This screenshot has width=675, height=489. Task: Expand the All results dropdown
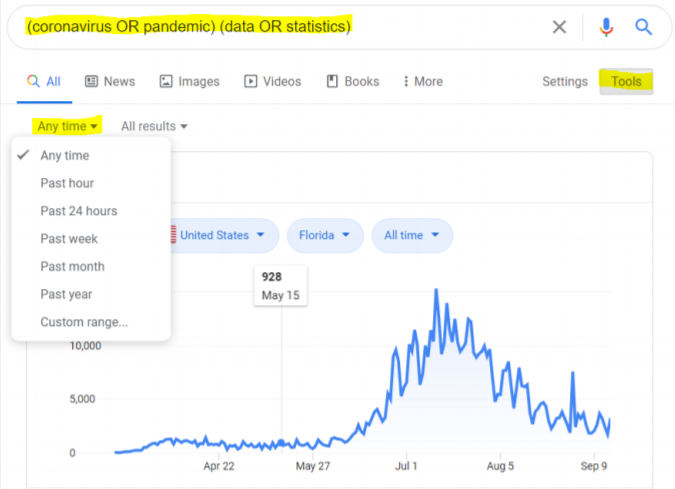(x=154, y=126)
